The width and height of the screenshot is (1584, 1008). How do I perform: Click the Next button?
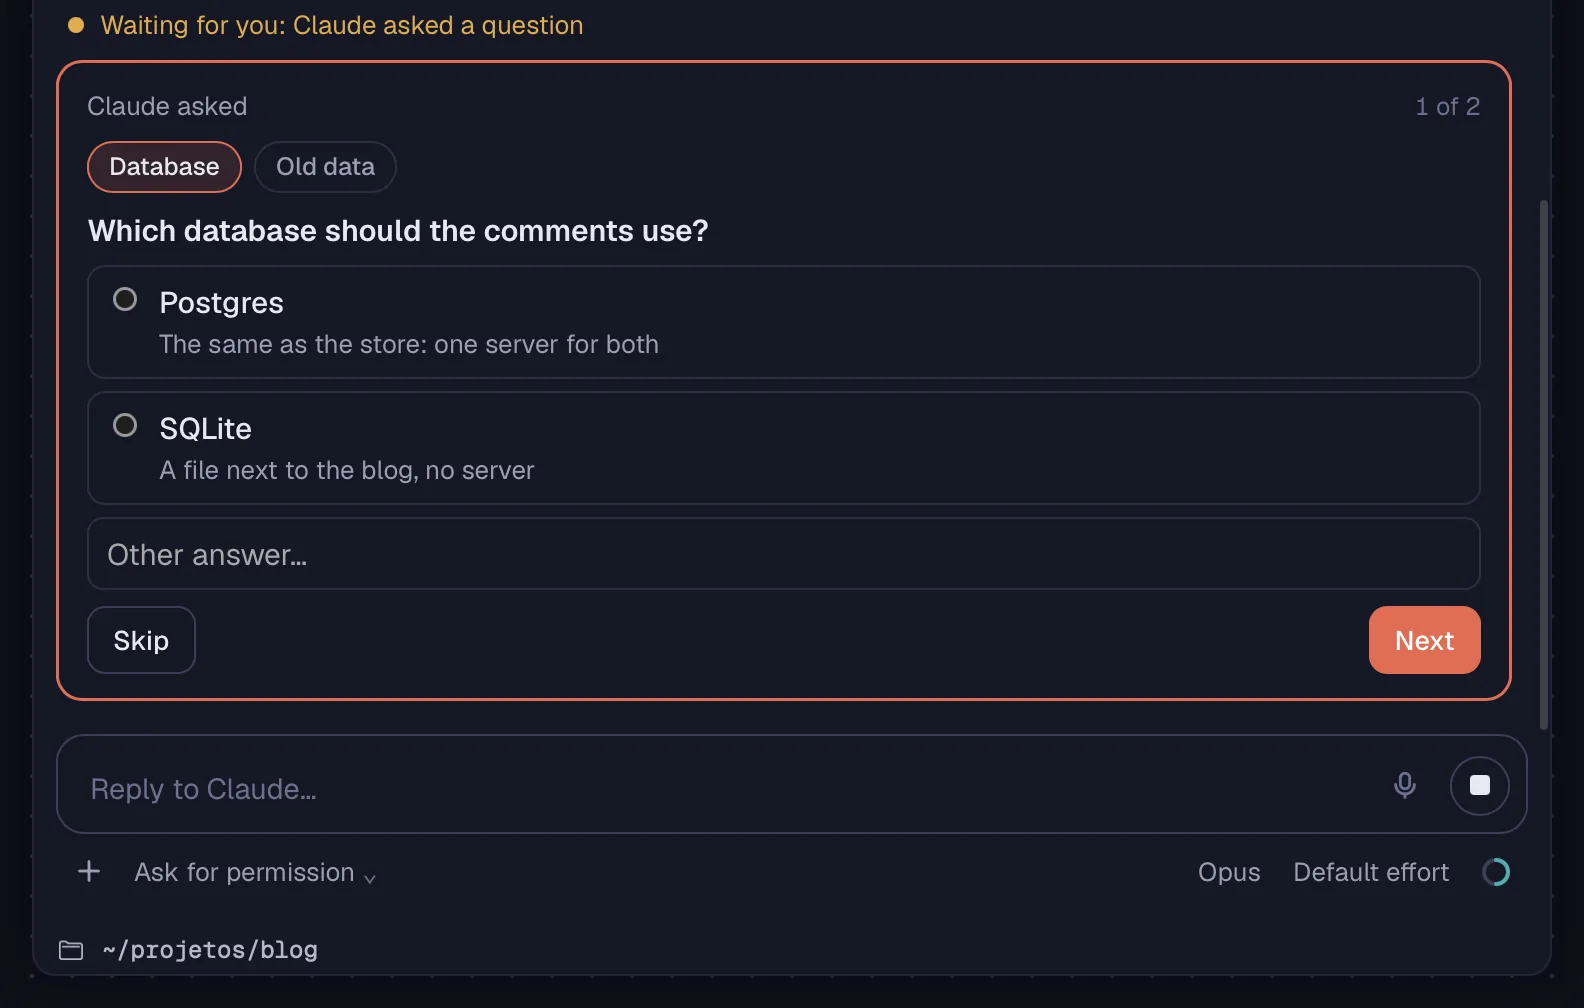coord(1424,640)
